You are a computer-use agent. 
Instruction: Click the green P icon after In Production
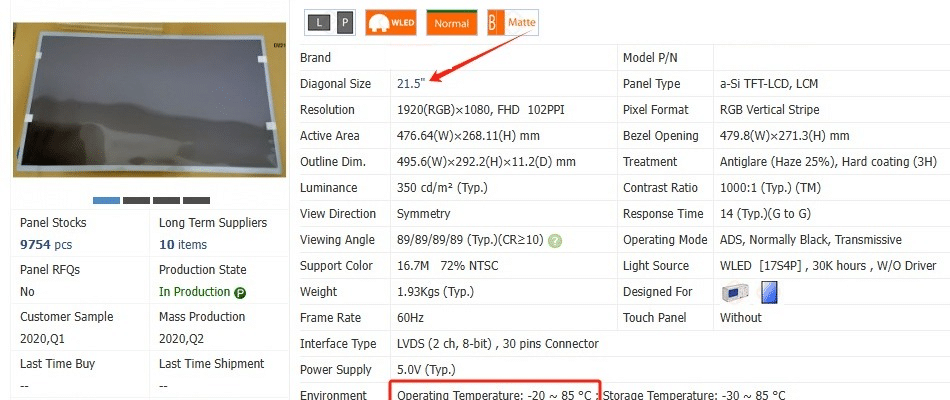click(240, 293)
